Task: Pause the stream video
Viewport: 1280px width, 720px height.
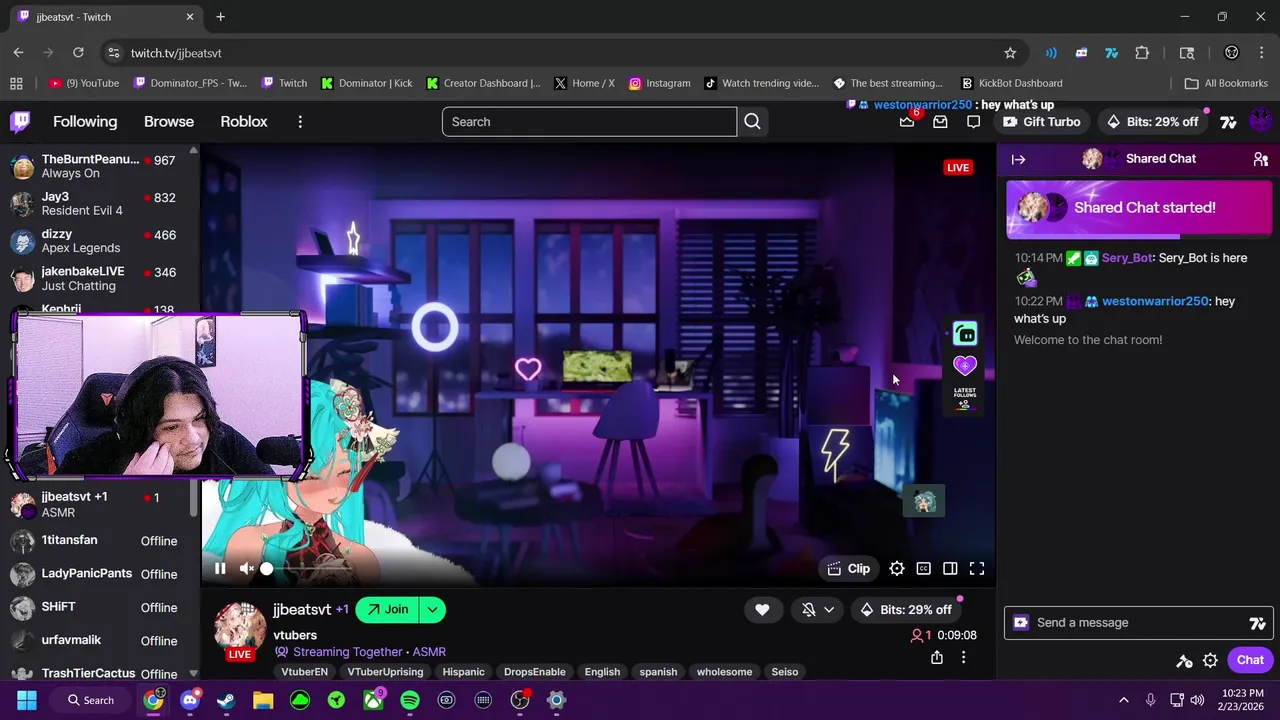Action: 220,569
